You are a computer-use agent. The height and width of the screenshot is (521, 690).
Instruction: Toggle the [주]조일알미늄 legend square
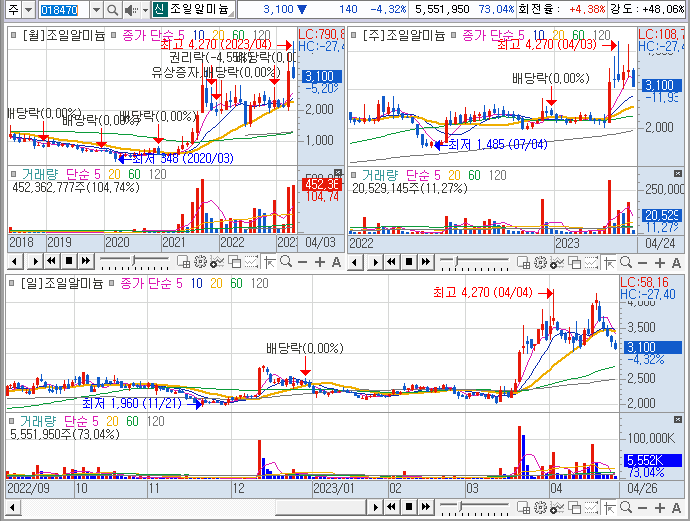pos(354,35)
